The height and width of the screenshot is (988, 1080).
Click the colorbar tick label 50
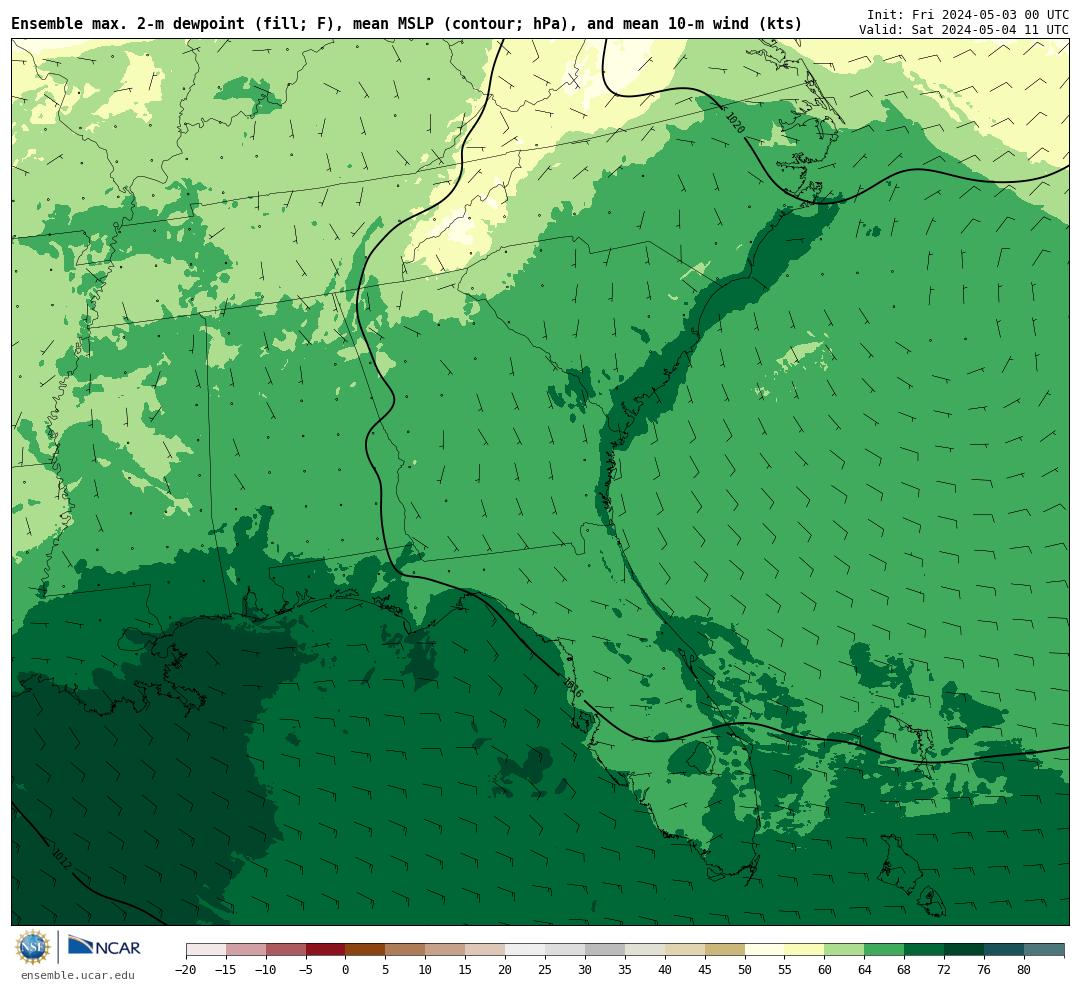[745, 969]
